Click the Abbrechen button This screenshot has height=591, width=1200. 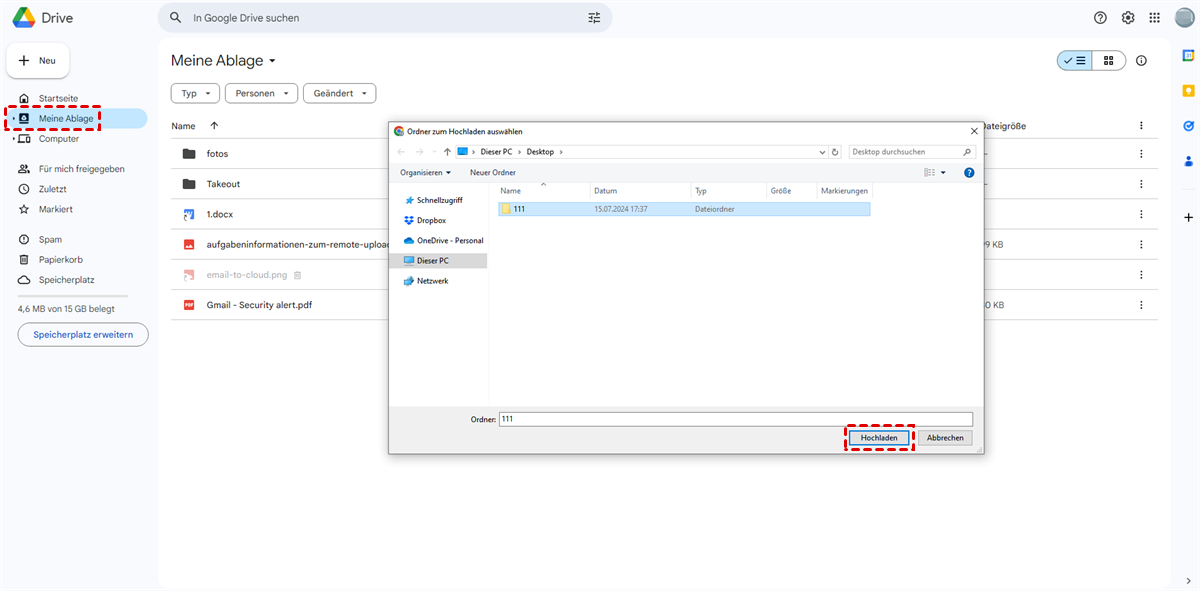[945, 438]
